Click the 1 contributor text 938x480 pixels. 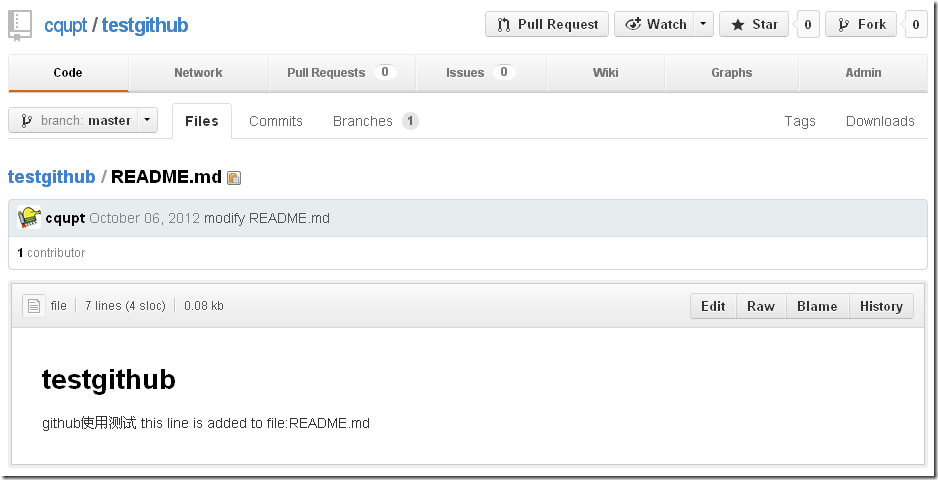tap(51, 253)
